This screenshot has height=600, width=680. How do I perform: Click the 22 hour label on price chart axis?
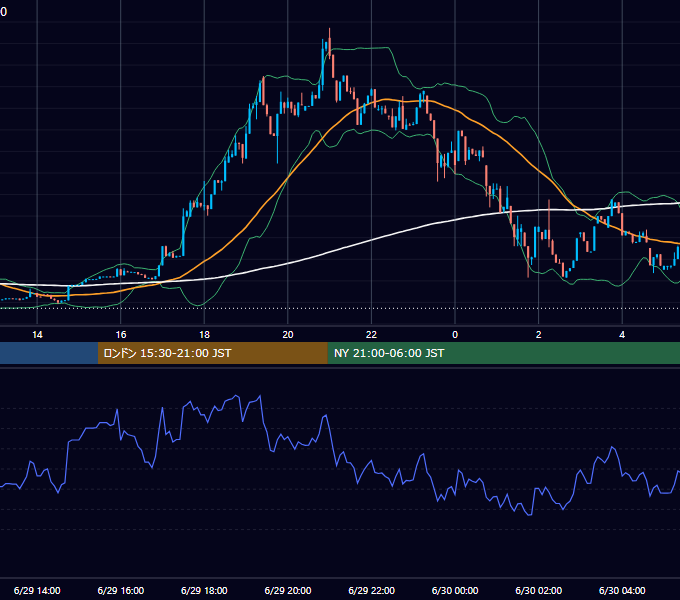pyautogui.click(x=371, y=335)
